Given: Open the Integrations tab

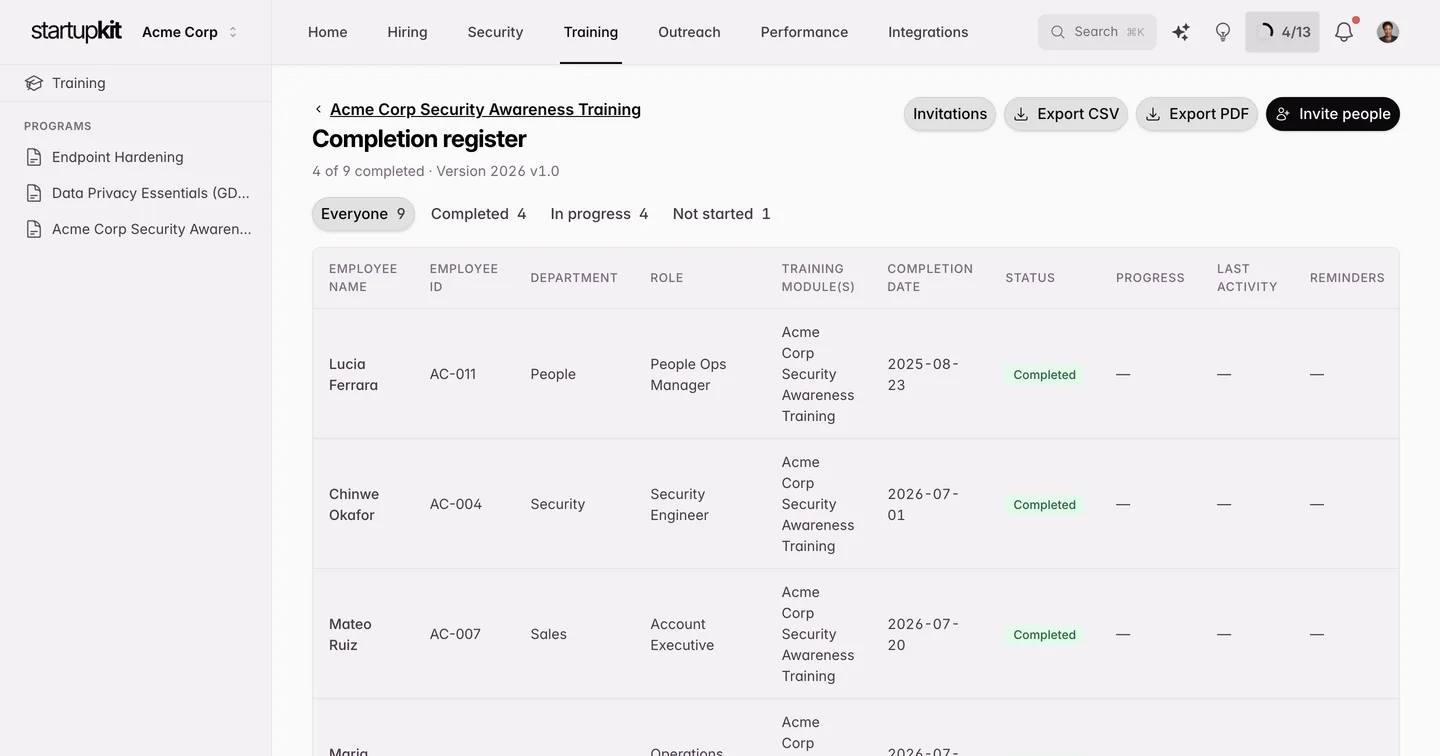Looking at the screenshot, I should 929,32.
